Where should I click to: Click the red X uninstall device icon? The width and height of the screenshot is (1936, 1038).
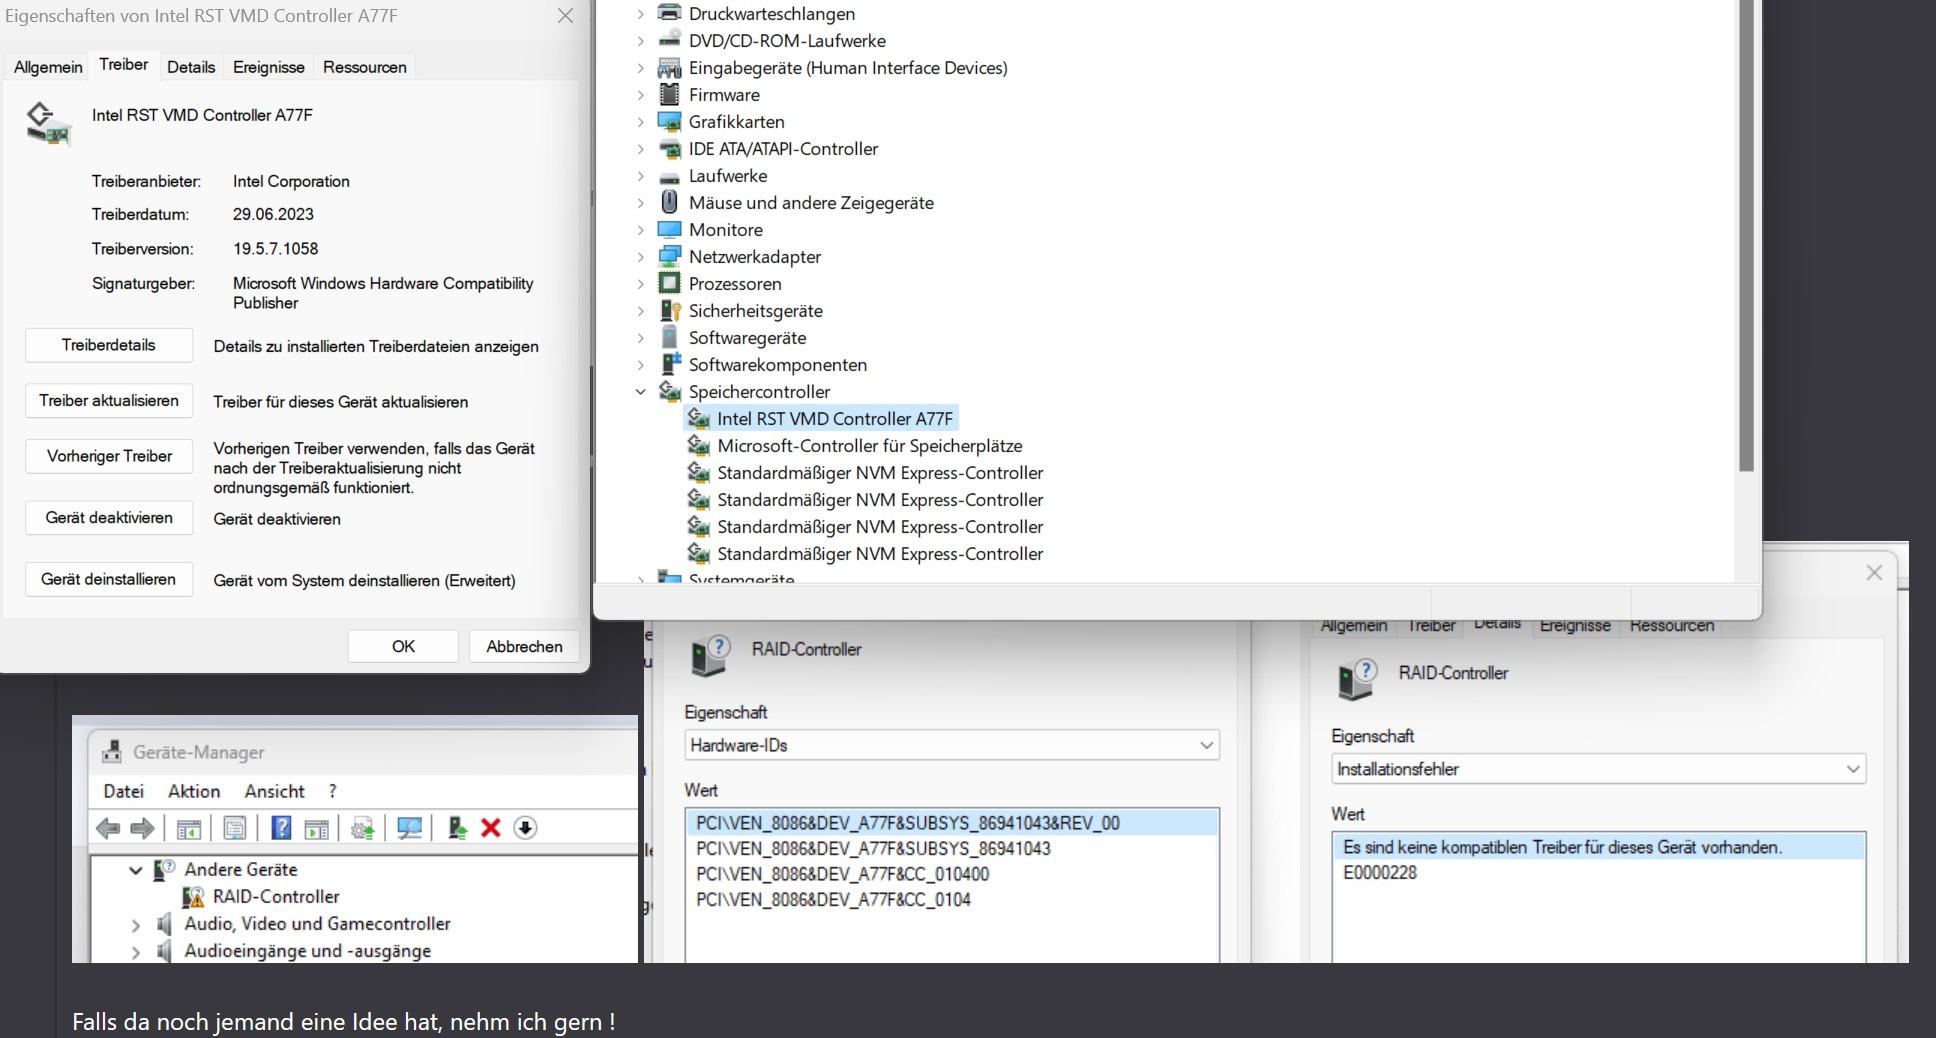tap(490, 828)
